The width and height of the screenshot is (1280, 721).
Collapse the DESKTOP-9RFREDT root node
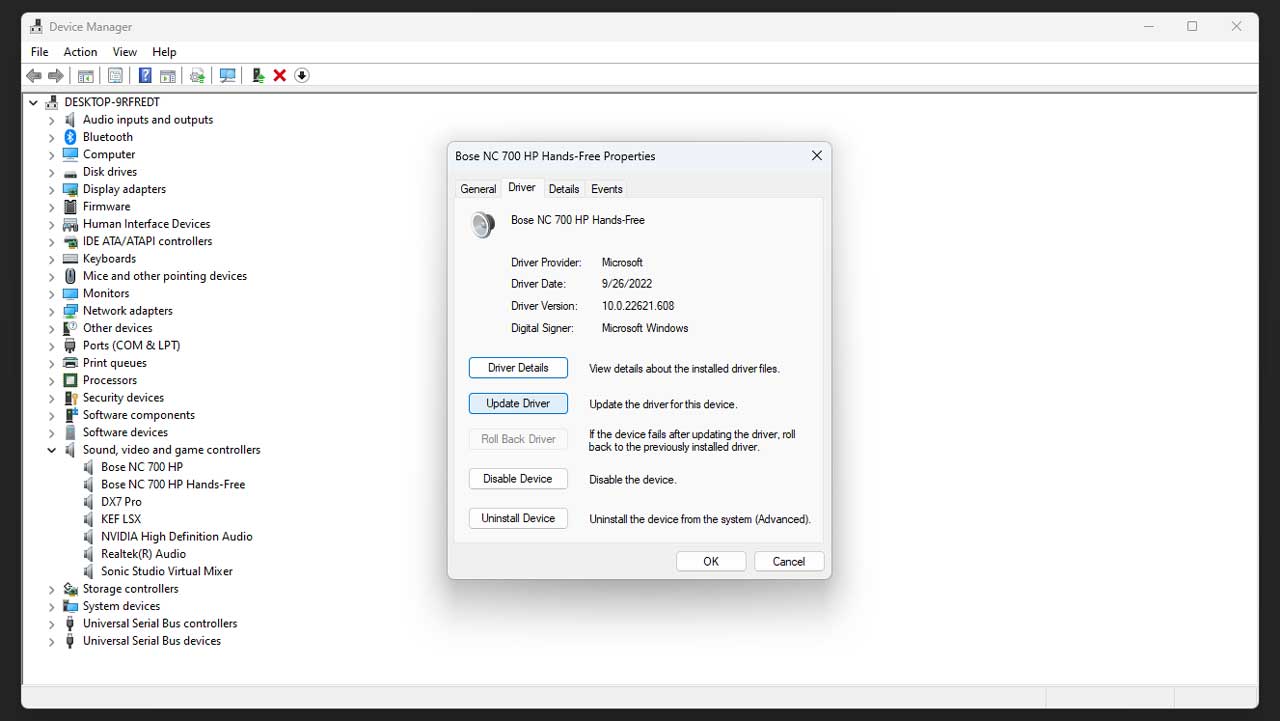click(x=34, y=102)
